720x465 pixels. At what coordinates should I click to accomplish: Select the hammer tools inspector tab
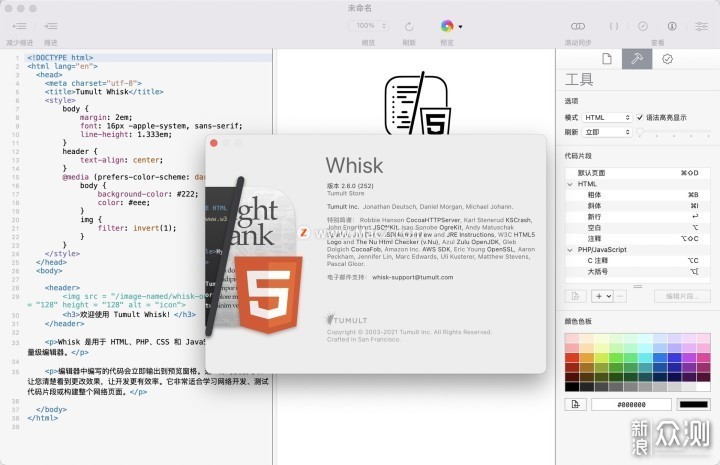[x=637, y=59]
